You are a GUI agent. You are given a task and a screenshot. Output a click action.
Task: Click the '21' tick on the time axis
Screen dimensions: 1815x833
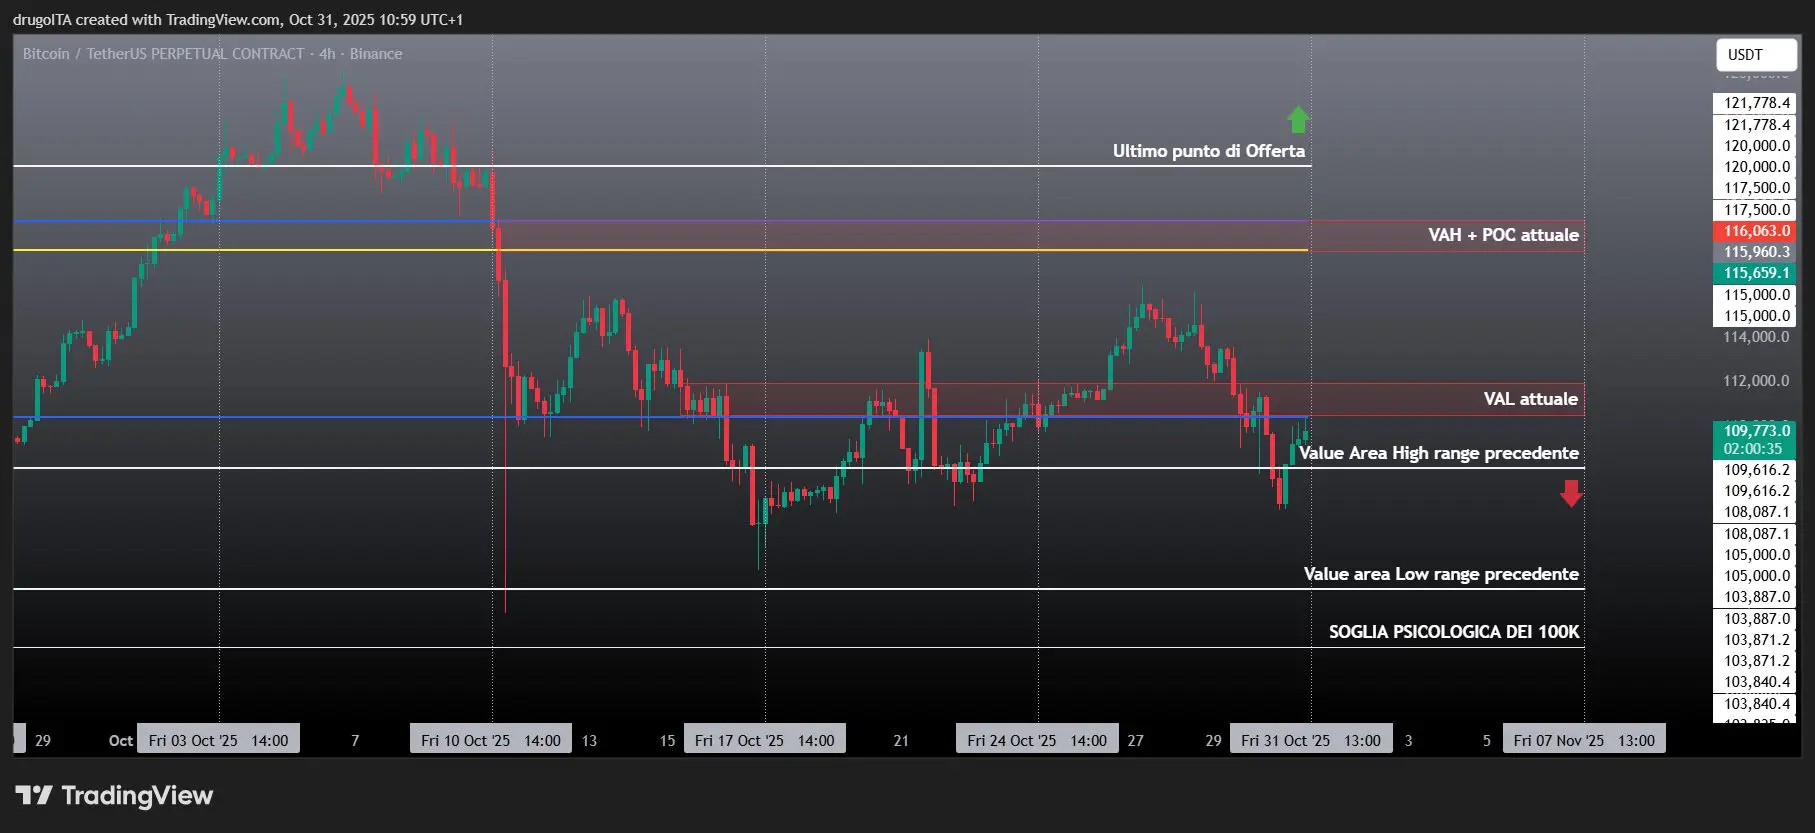point(901,741)
